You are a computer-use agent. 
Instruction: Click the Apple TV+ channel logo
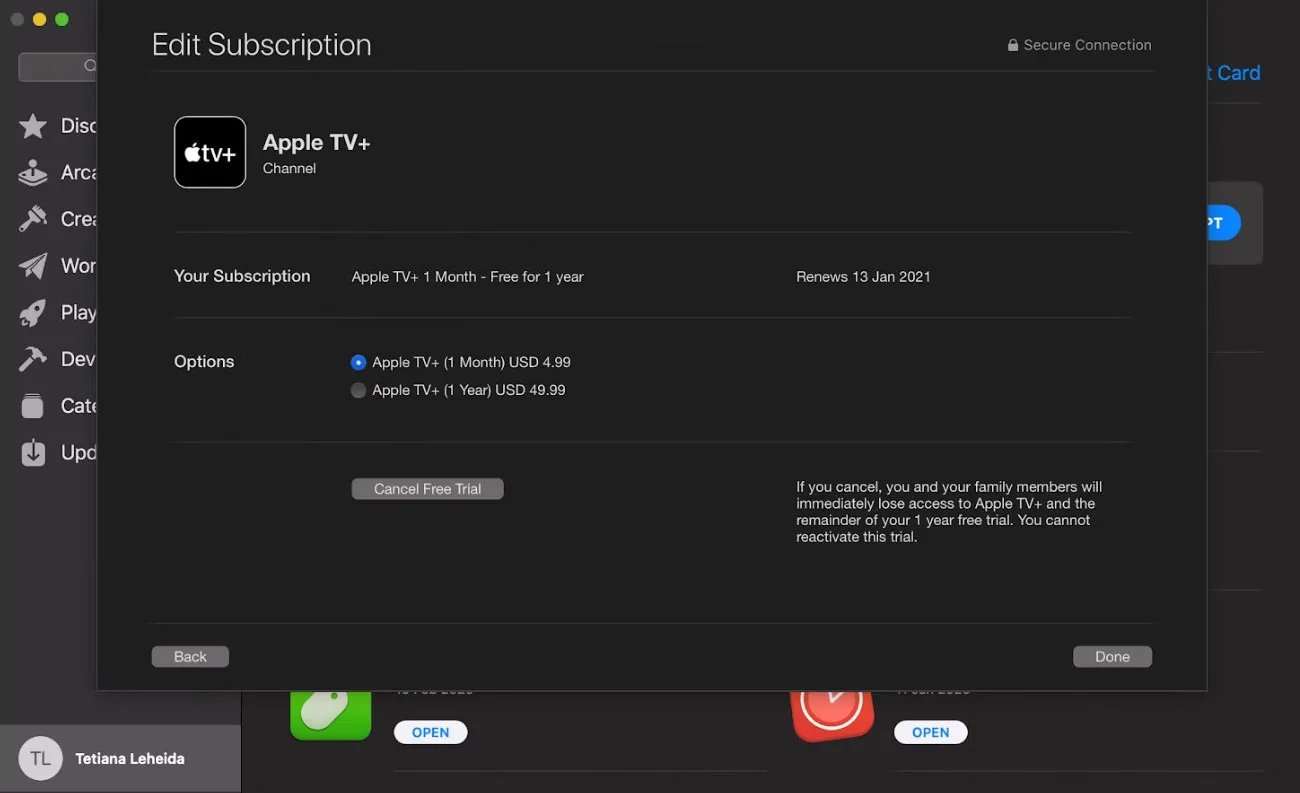210,152
